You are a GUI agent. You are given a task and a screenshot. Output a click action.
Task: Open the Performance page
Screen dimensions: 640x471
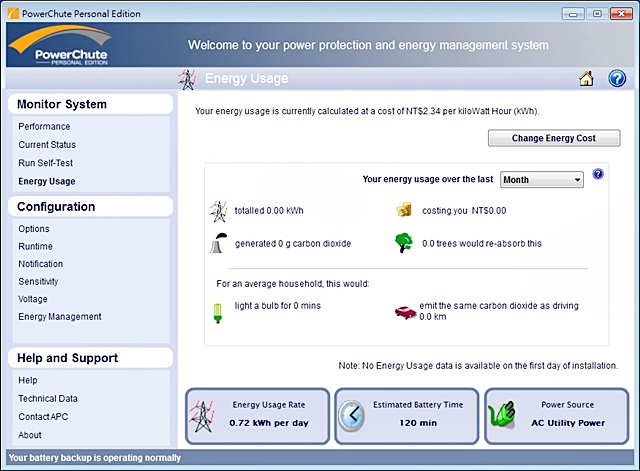click(x=44, y=127)
